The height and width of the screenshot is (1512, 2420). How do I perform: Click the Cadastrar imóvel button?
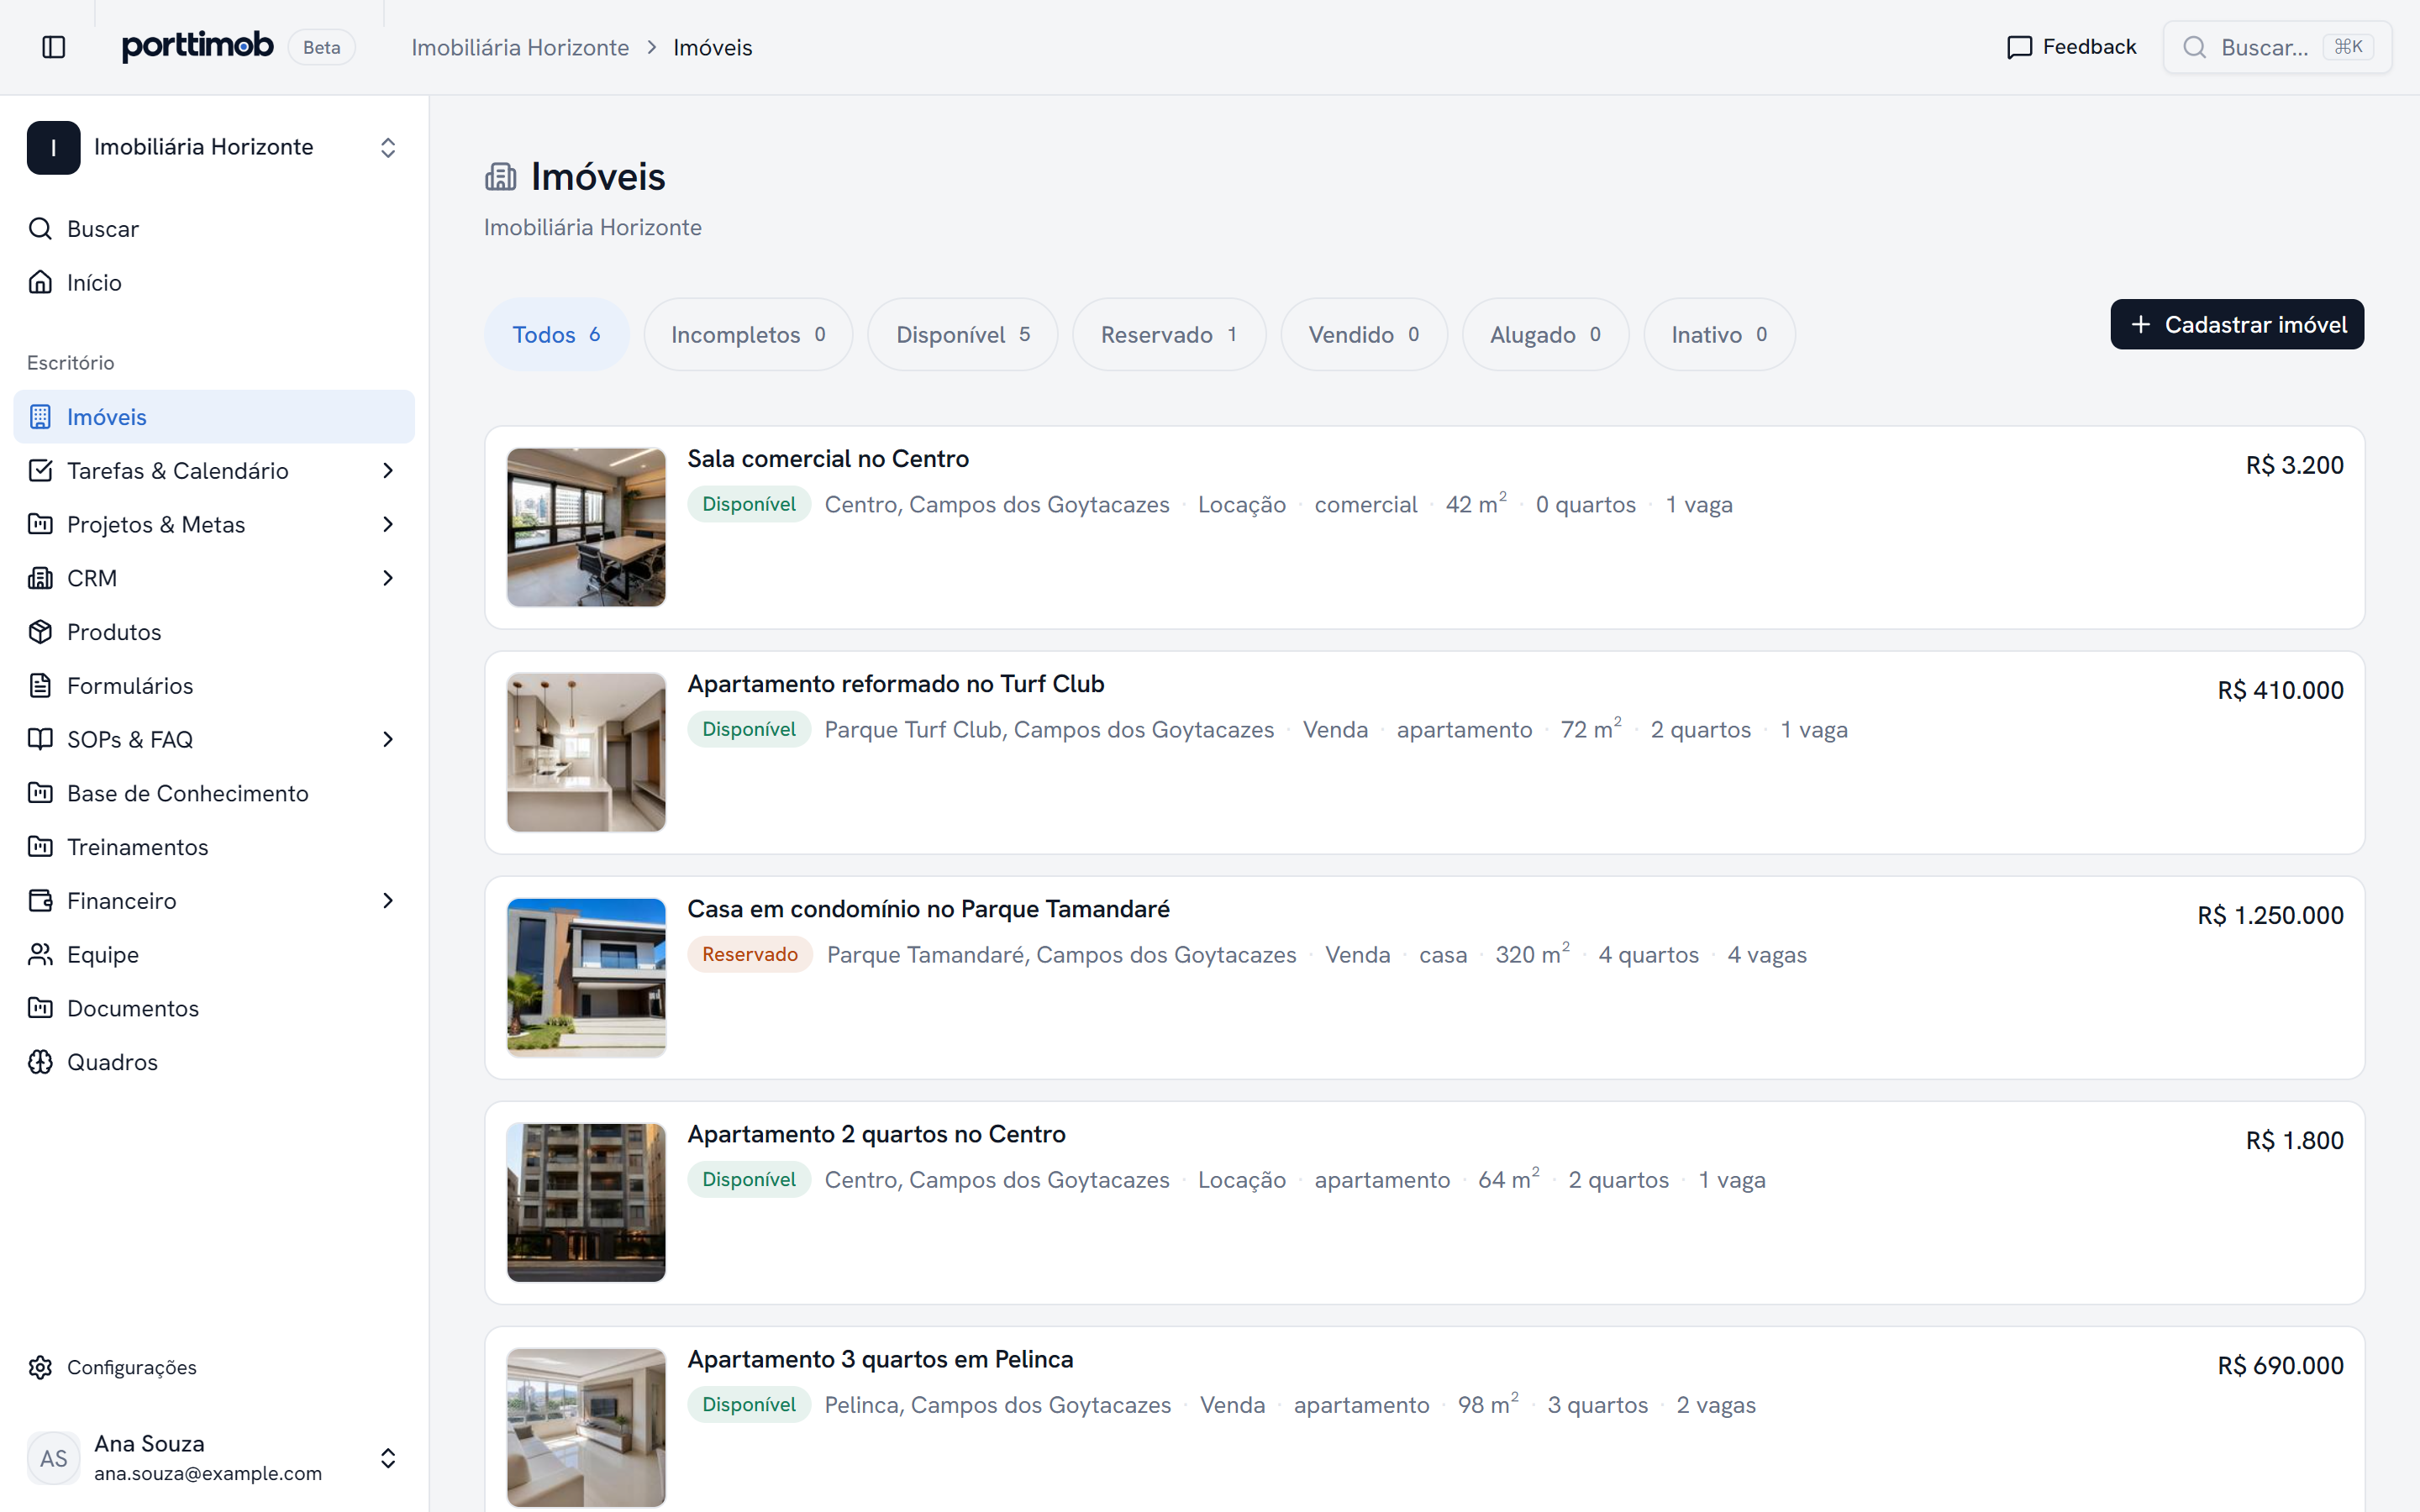[x=2237, y=325]
